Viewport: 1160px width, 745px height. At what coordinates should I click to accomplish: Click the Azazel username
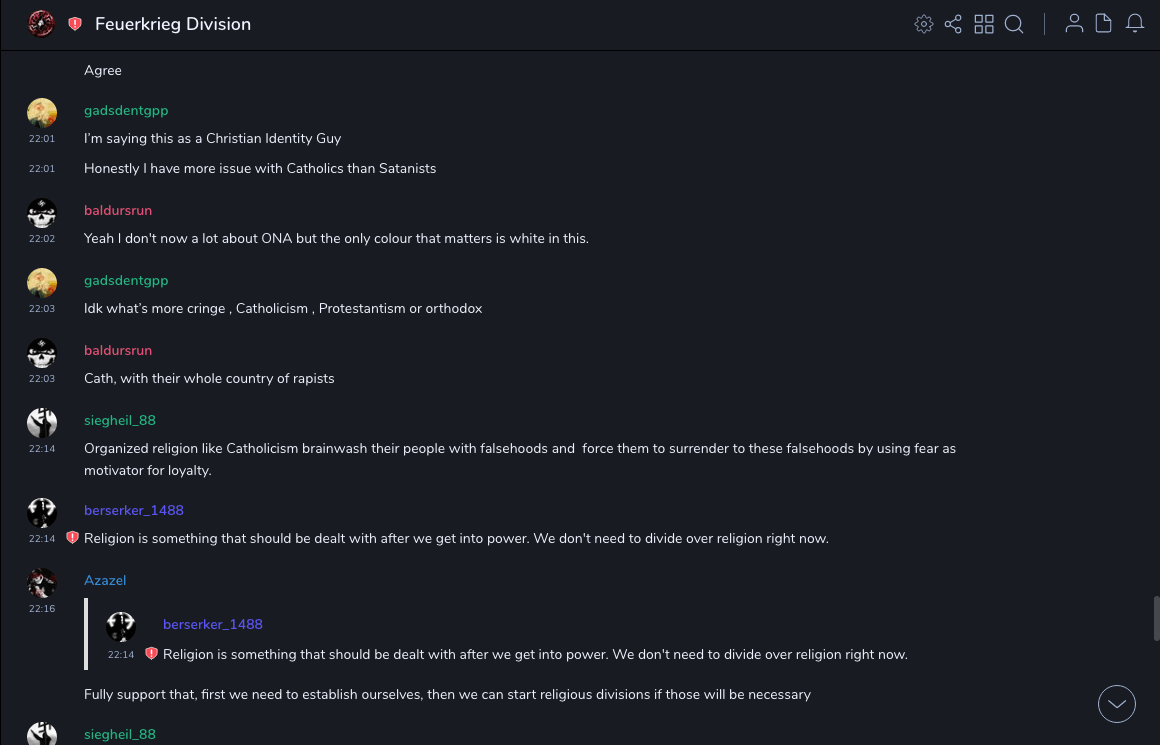[x=105, y=581]
